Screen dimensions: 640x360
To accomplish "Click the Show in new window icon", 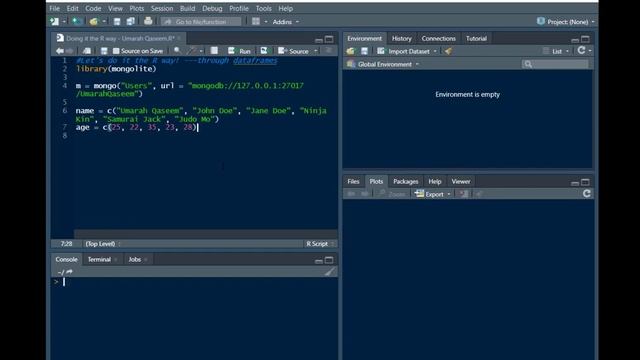I will point(87,51).
